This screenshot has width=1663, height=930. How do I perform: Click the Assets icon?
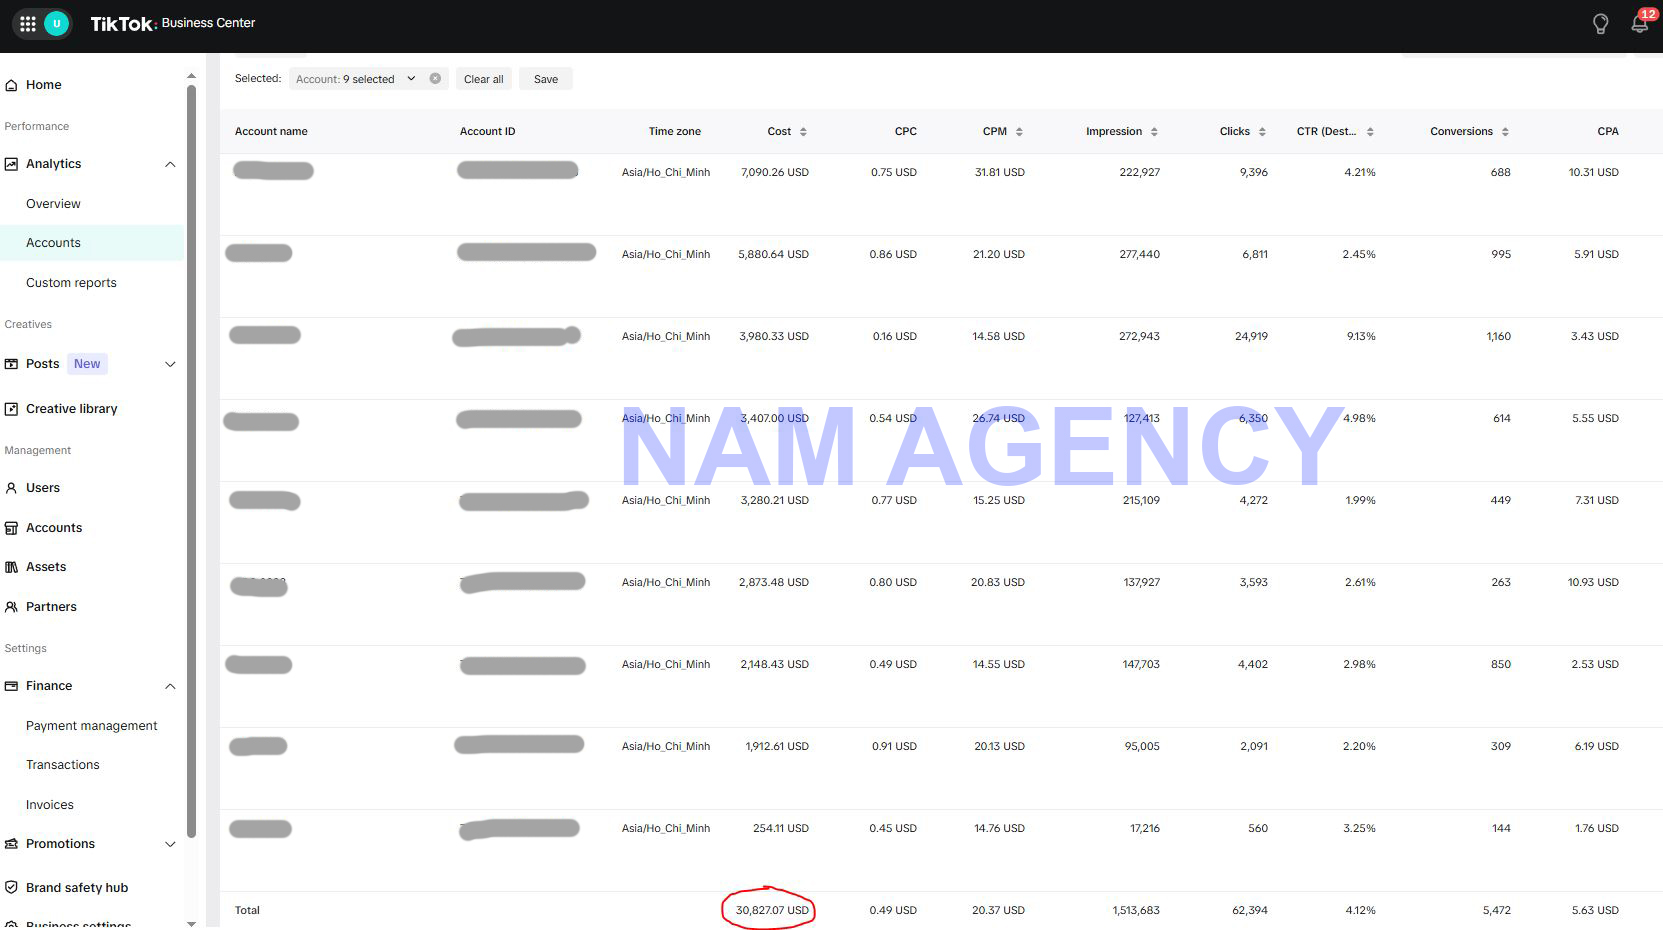click(11, 567)
